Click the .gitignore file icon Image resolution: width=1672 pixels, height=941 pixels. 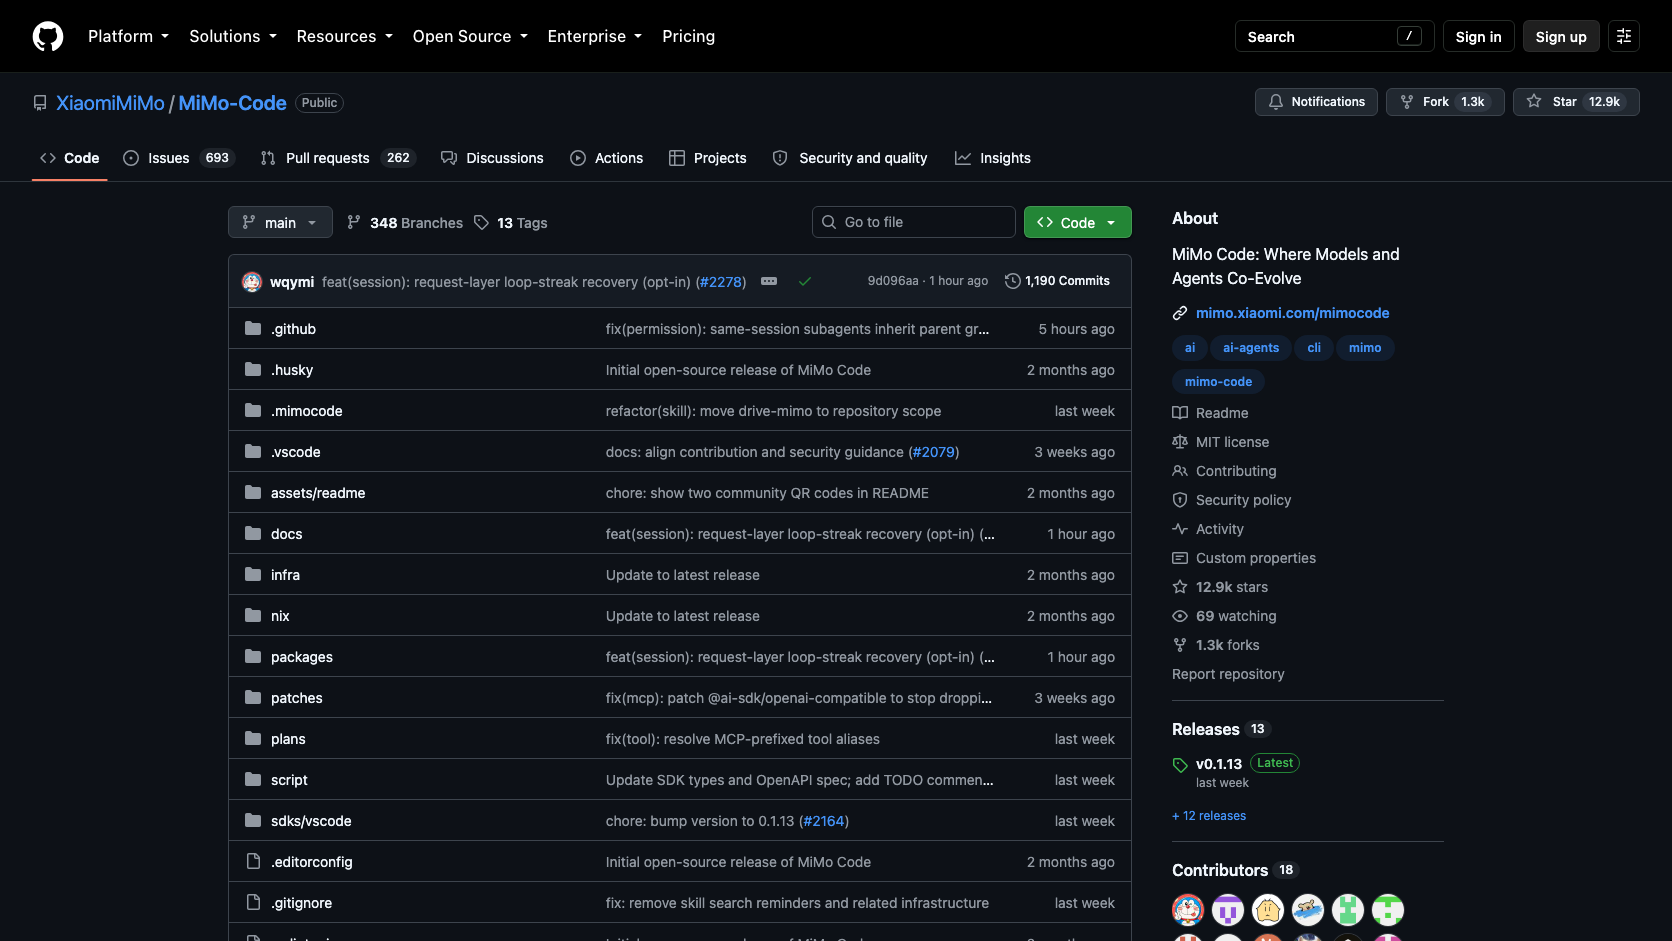(x=253, y=902)
